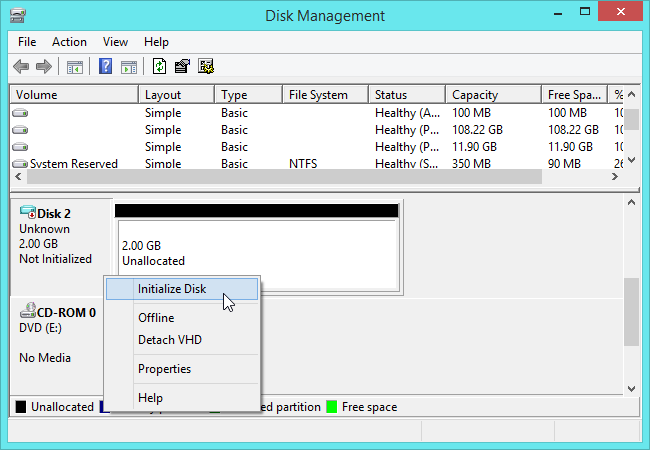
Task: Click the System Reserved volume name
Action: click(74, 164)
